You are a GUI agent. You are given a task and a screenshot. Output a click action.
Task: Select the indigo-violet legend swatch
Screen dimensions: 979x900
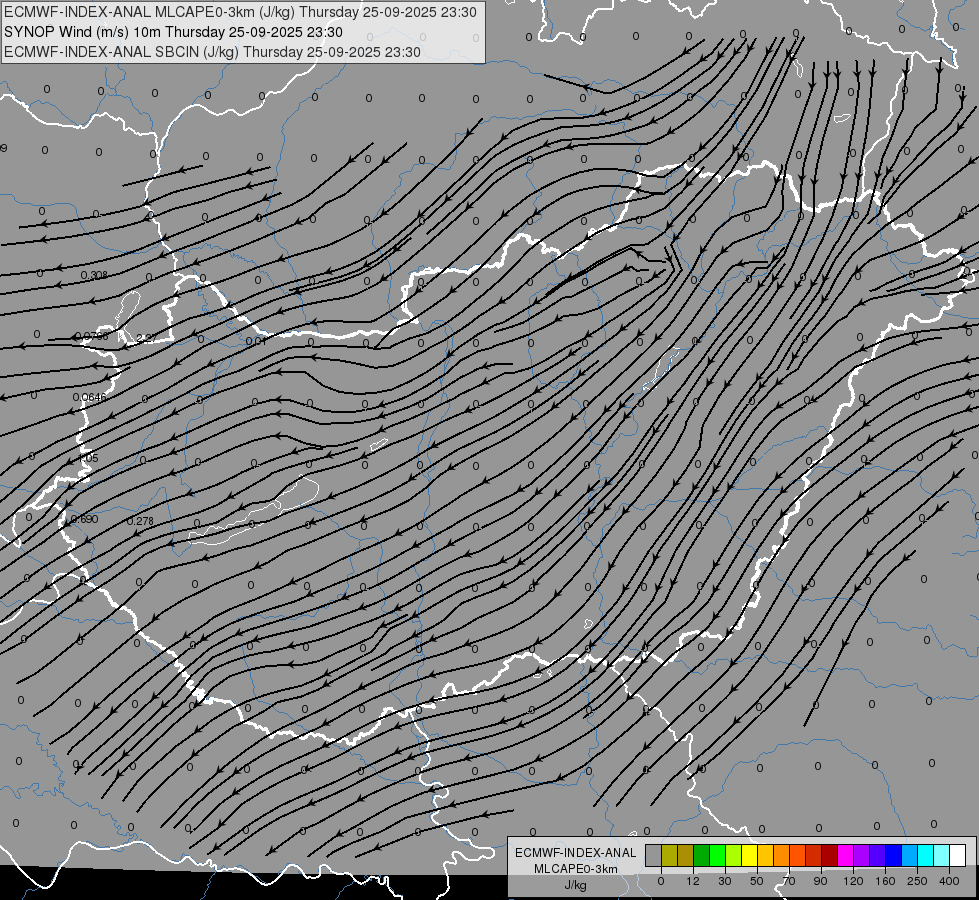click(x=878, y=855)
